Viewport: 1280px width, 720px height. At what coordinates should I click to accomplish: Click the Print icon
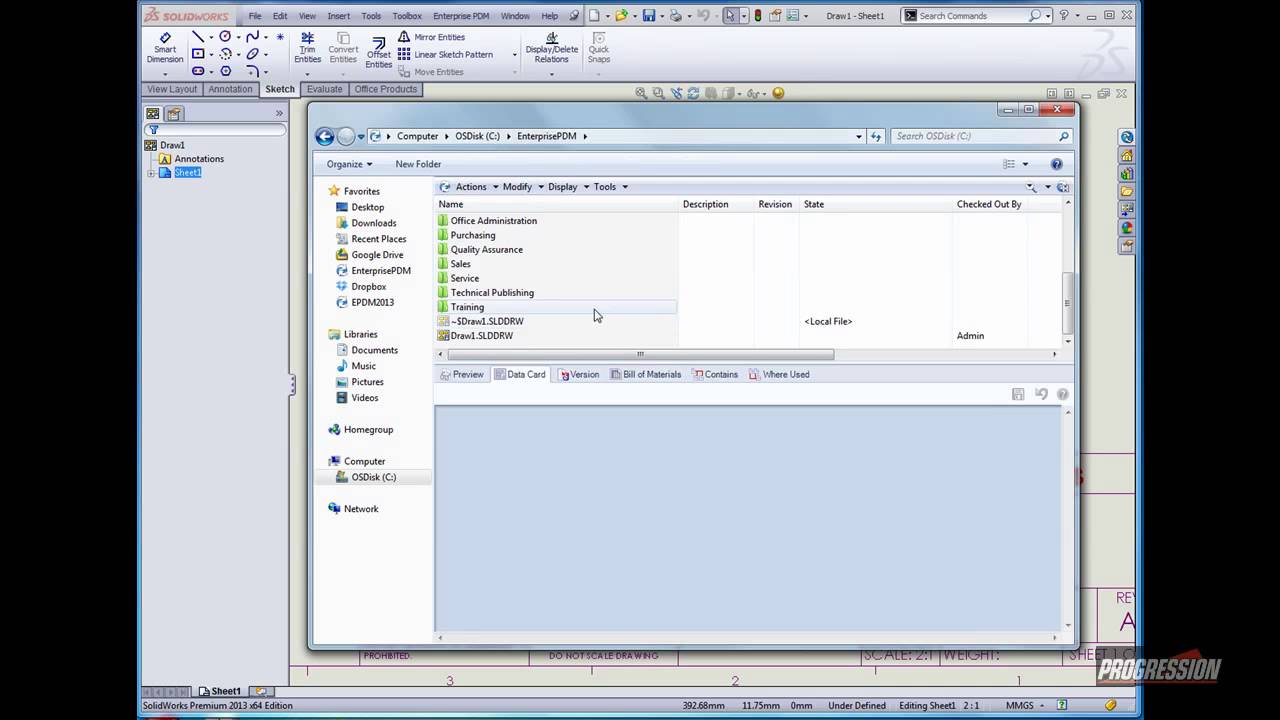[x=676, y=15]
